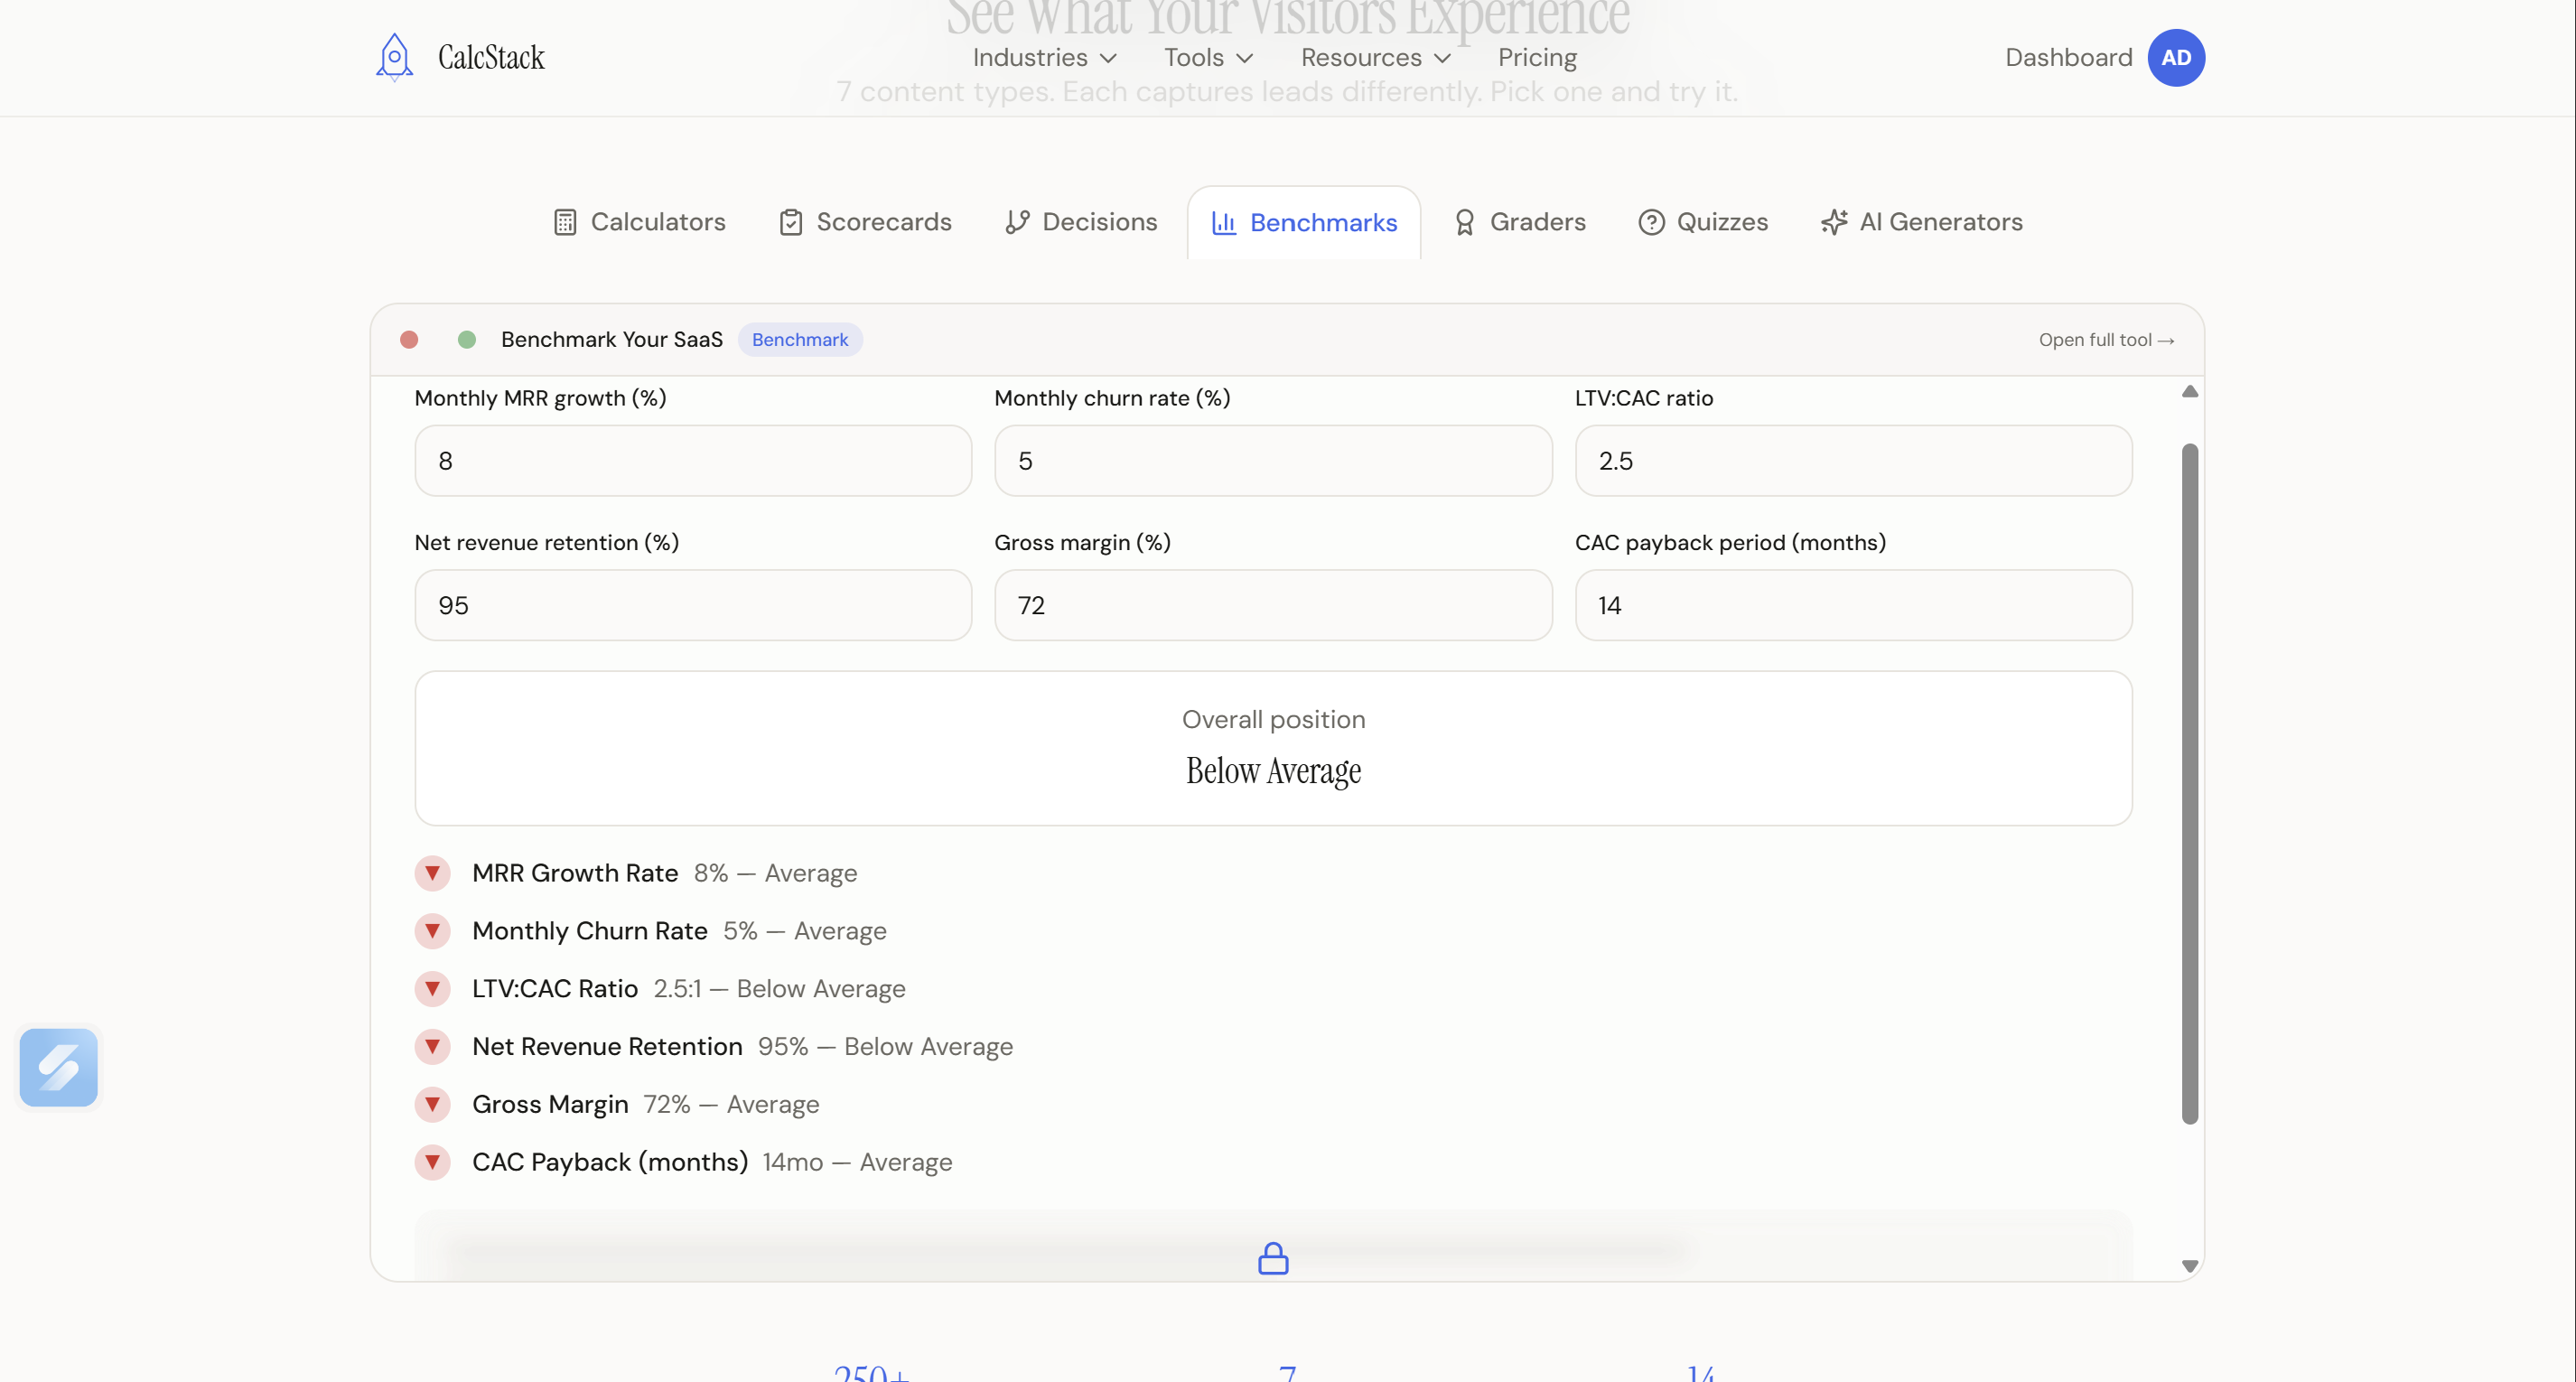
Task: Switch to the Calculators tab
Action: pyautogui.click(x=640, y=222)
